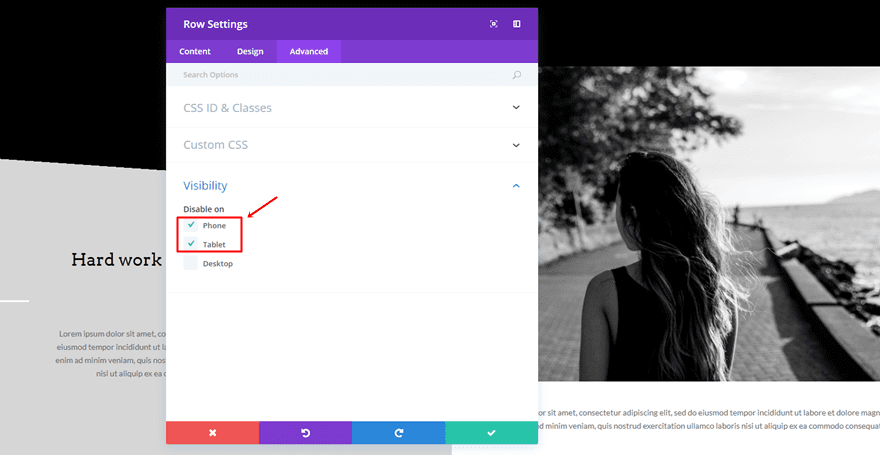Click the Hard work heading text

[x=117, y=259]
